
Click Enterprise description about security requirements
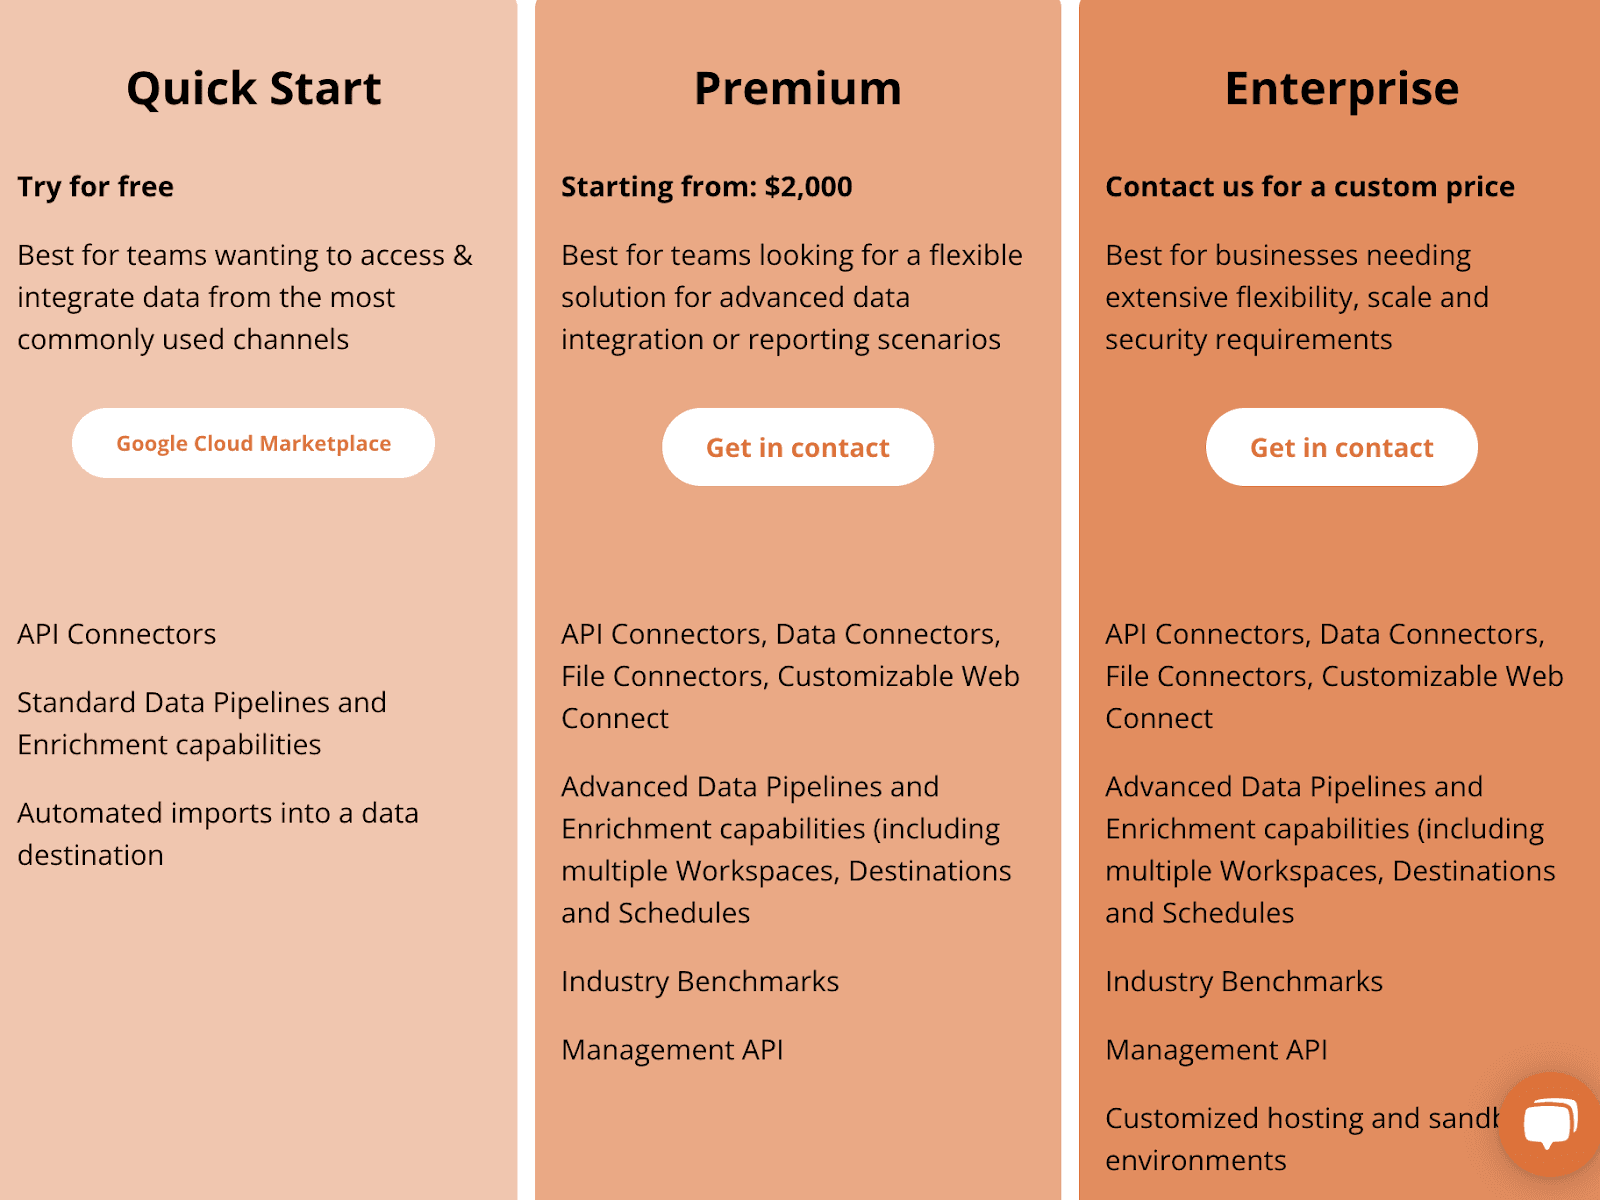point(1297,297)
